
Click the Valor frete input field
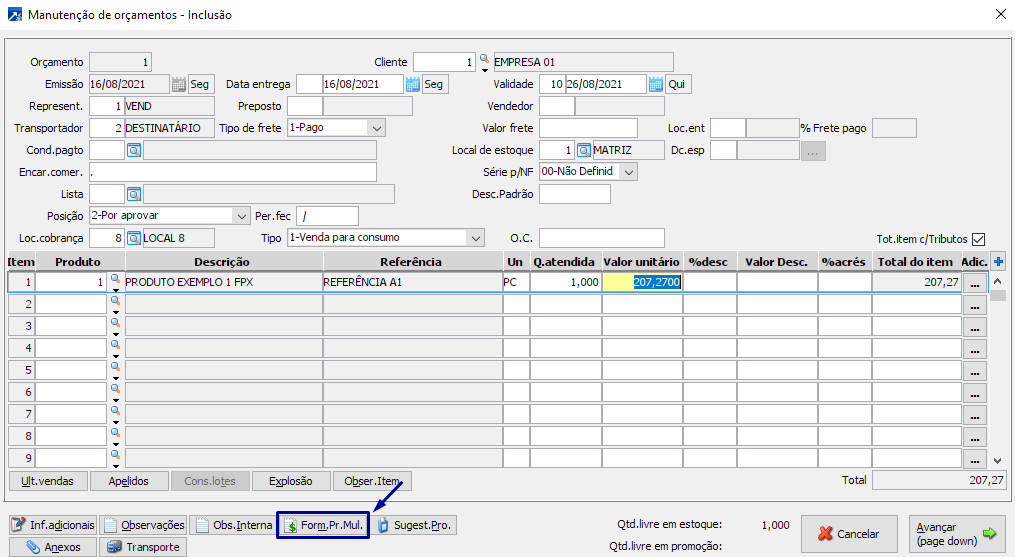588,128
